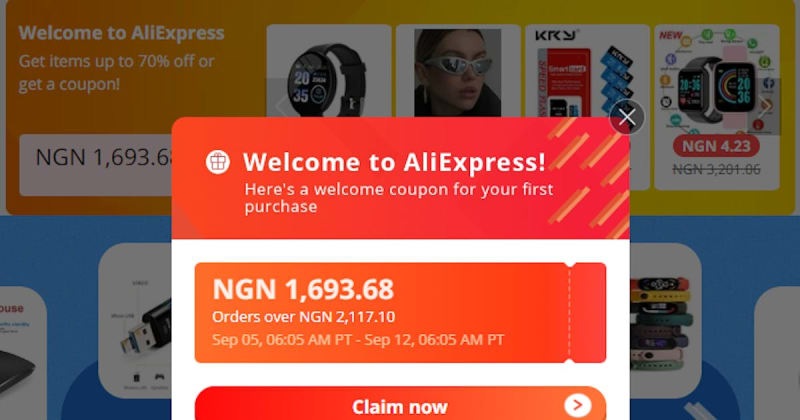Click the arrow icon on Claim now

coord(578,405)
